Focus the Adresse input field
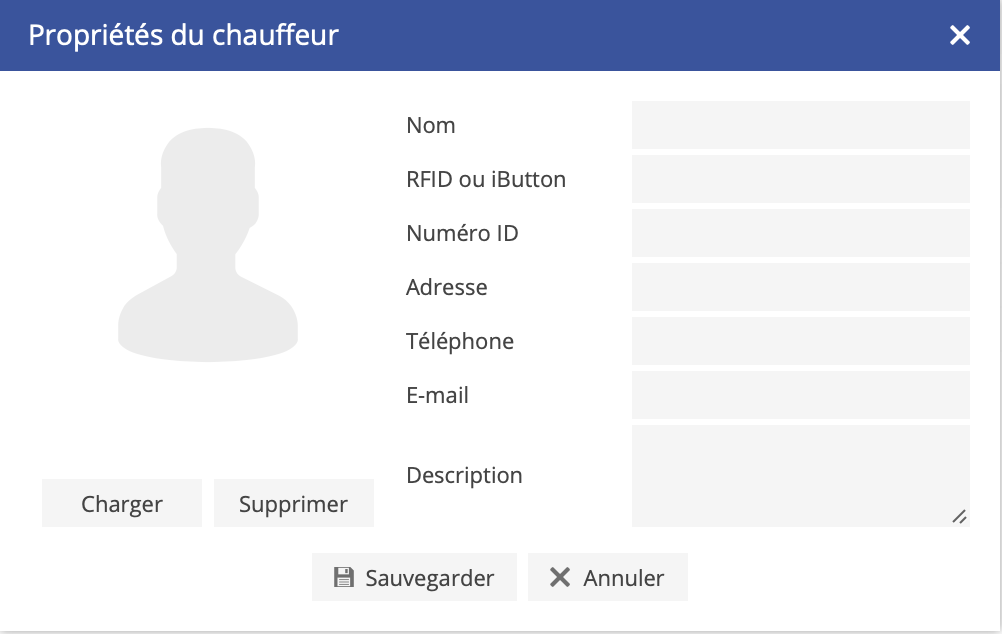 (x=800, y=287)
